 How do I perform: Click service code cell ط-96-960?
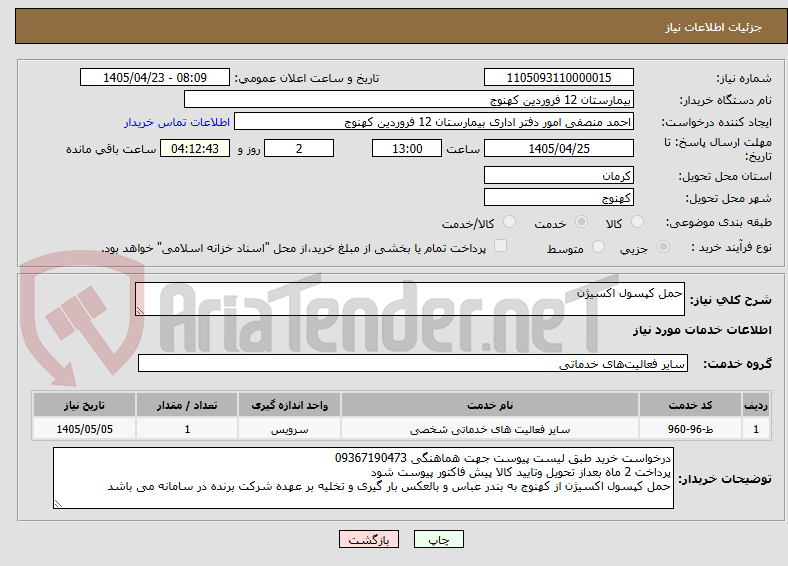tap(691, 429)
